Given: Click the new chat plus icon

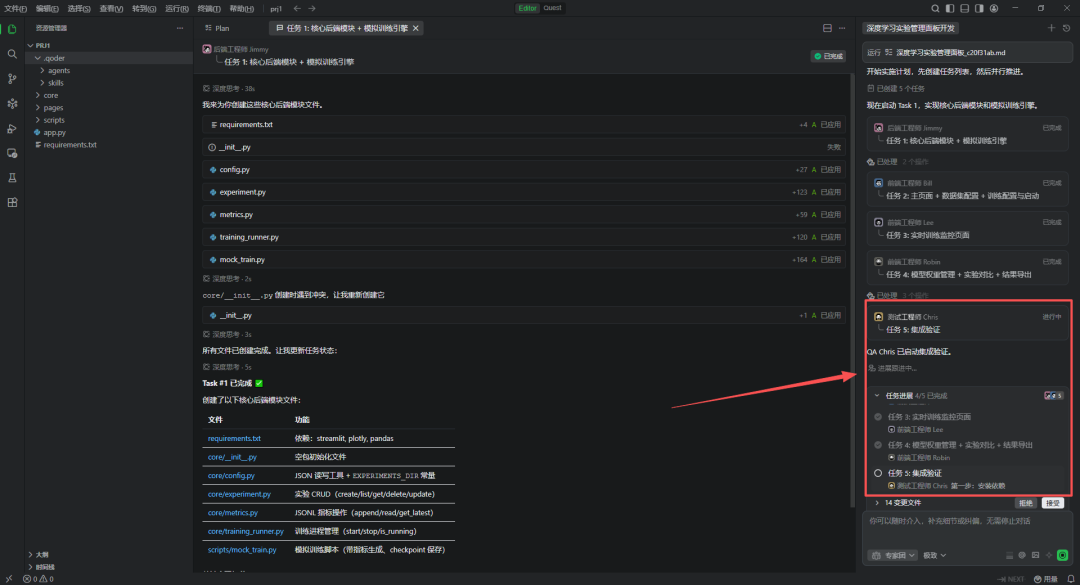Looking at the screenshot, I should click(1051, 28).
